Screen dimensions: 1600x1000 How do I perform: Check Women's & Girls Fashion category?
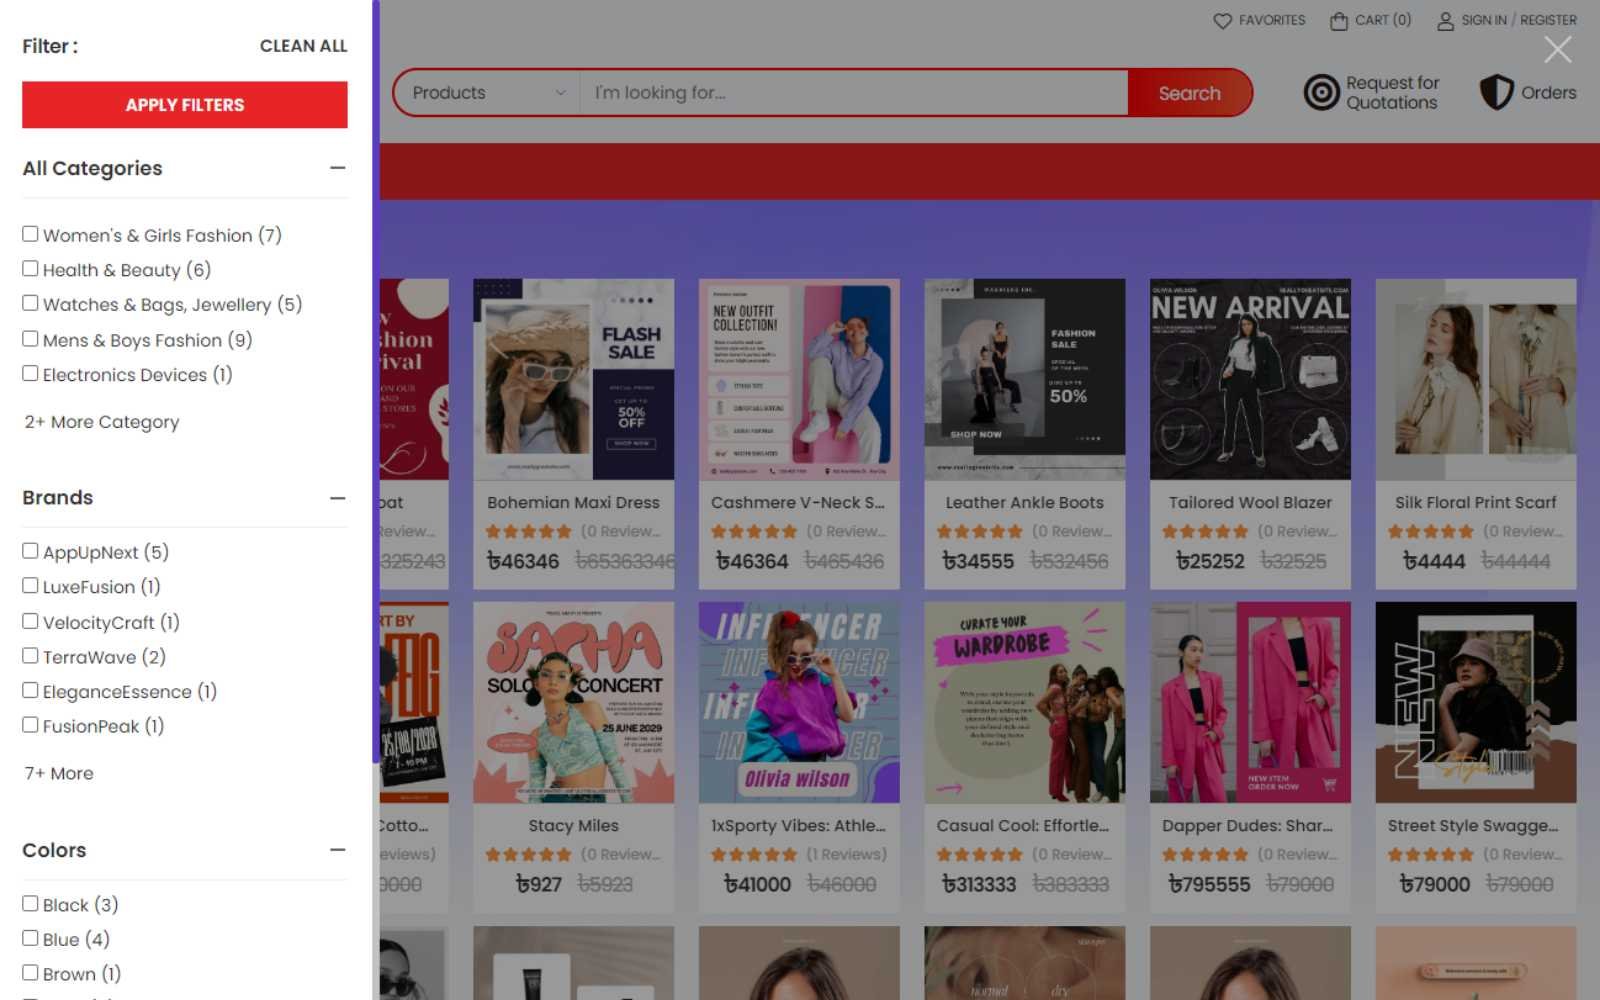[30, 234]
